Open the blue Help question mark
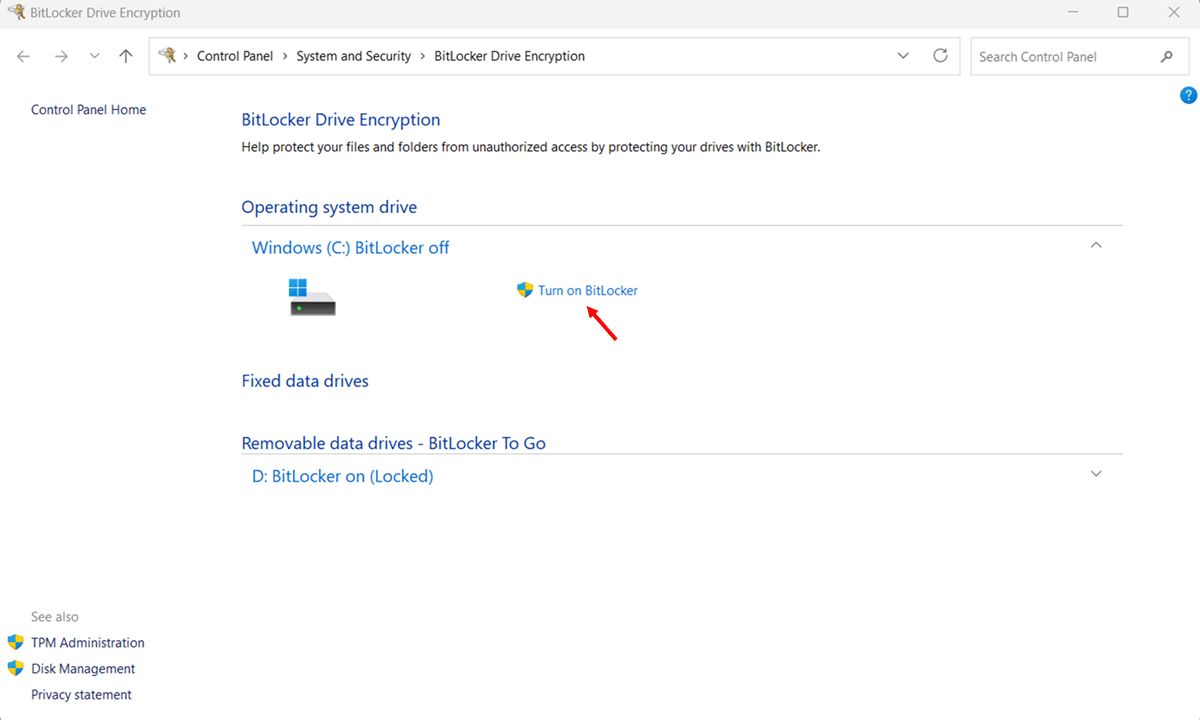Image resolution: width=1200 pixels, height=720 pixels. pos(1188,96)
